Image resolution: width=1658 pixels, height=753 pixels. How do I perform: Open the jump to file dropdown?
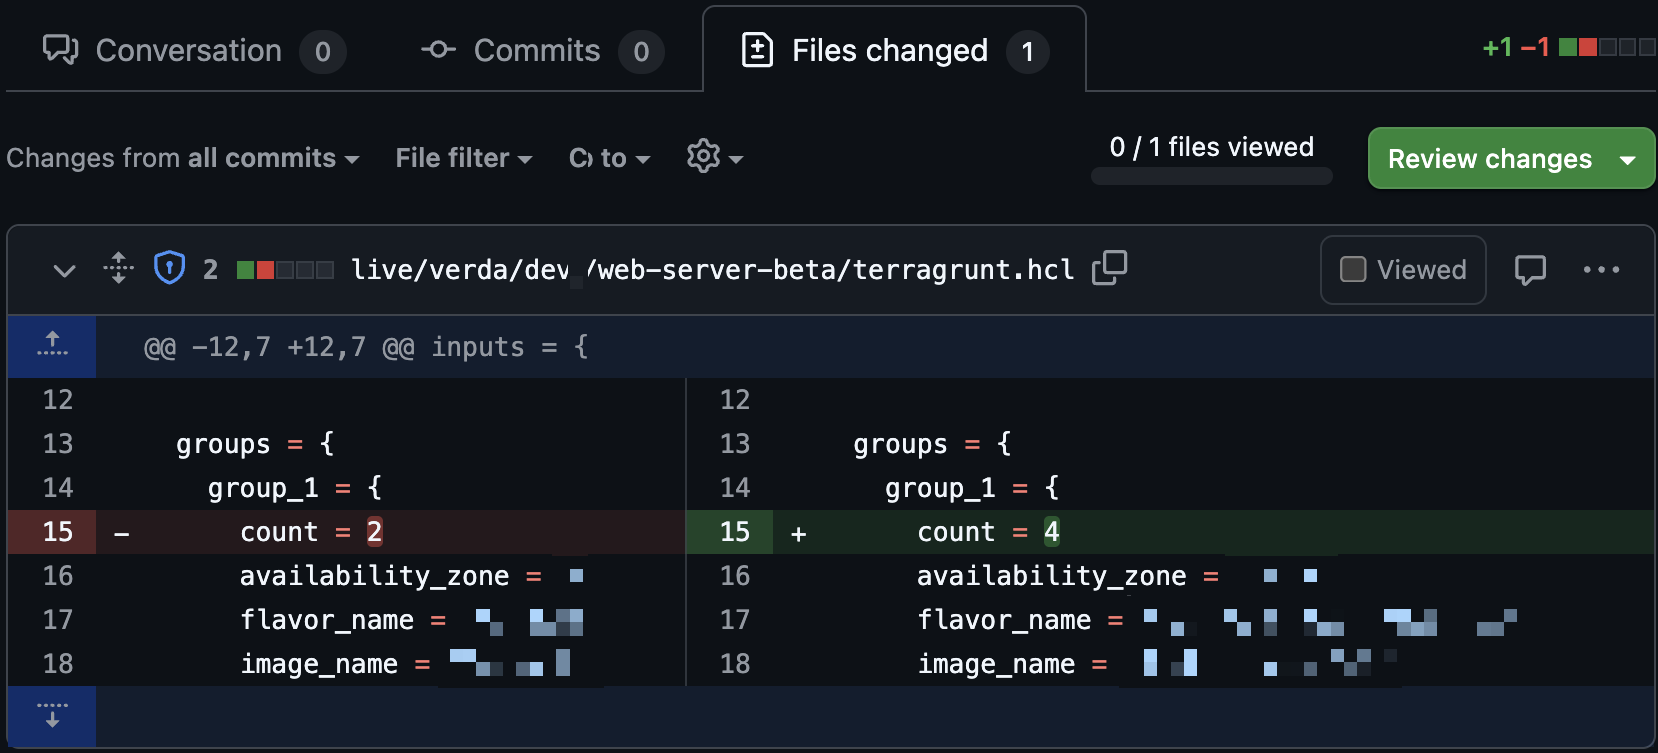(x=609, y=158)
